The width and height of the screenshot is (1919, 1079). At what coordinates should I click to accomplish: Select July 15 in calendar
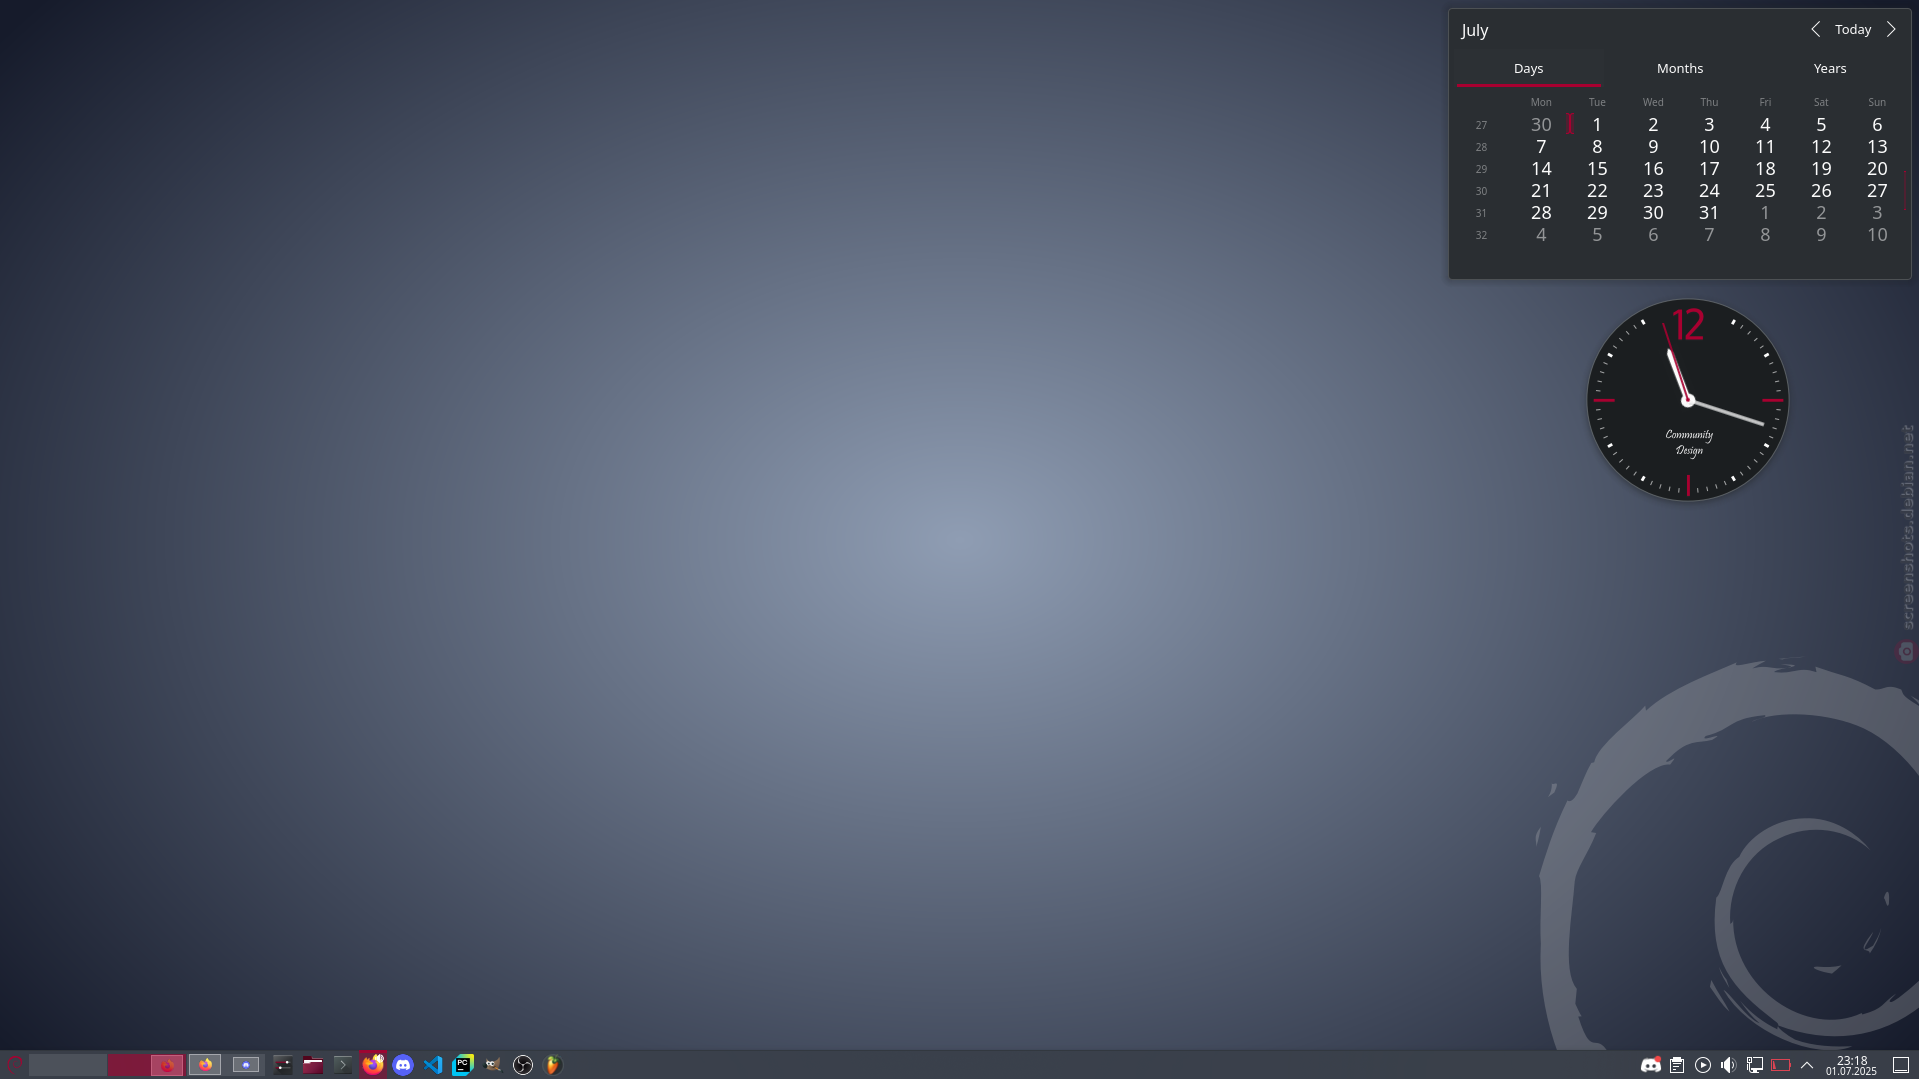pyautogui.click(x=1597, y=169)
